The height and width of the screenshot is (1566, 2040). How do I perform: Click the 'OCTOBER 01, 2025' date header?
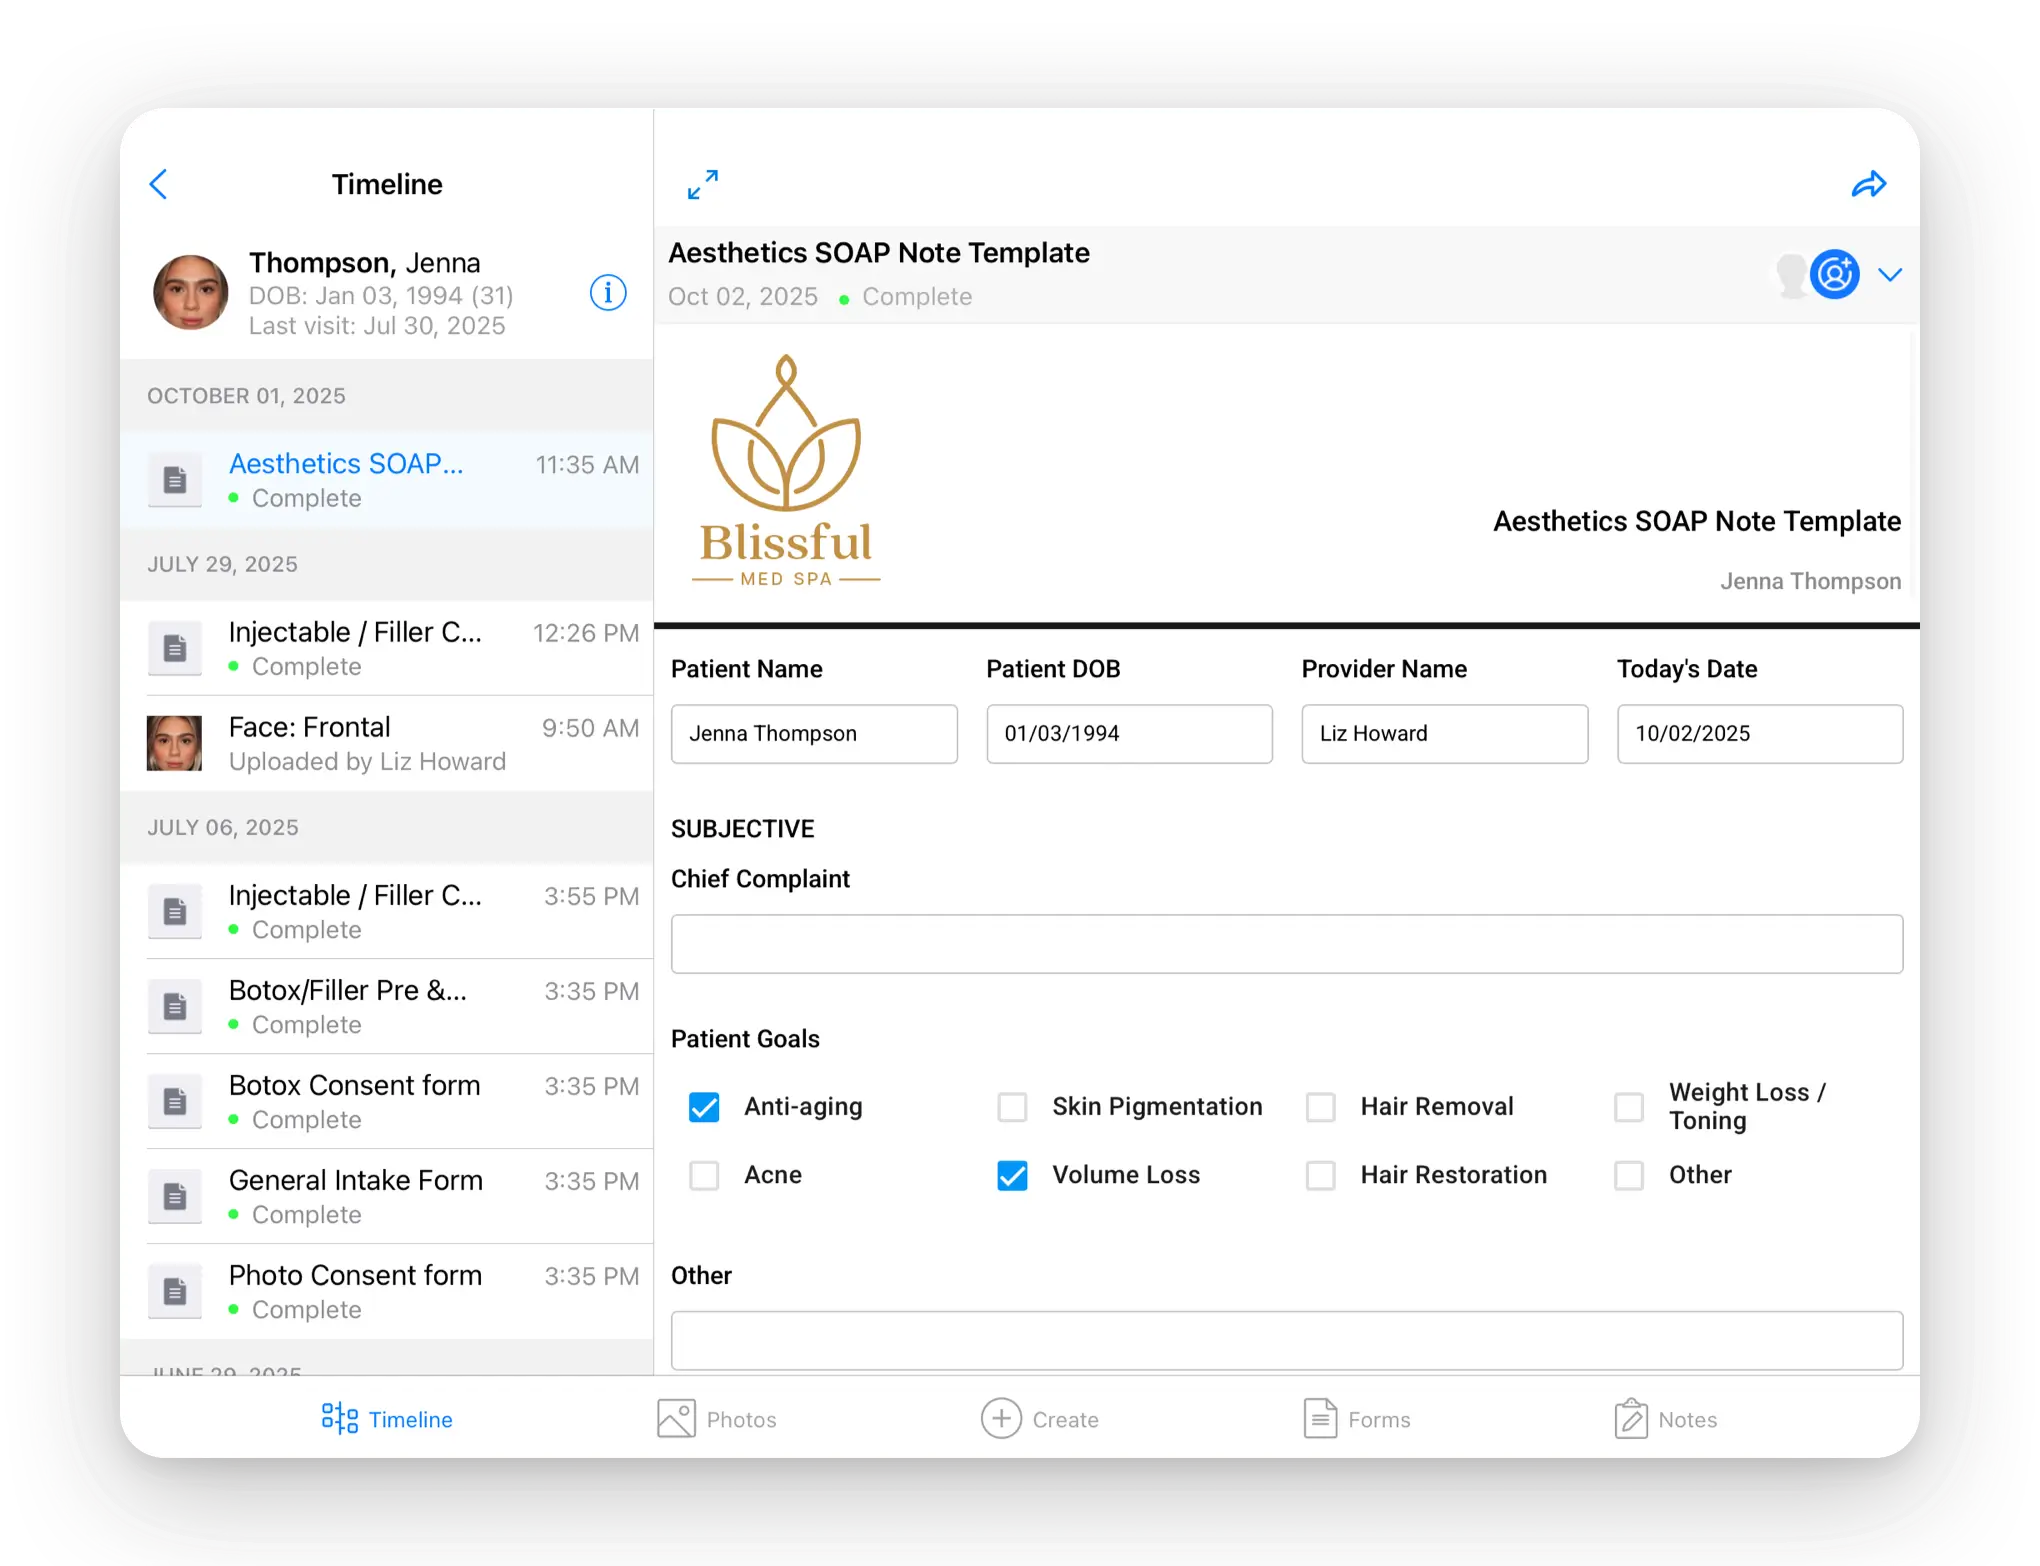[246, 396]
